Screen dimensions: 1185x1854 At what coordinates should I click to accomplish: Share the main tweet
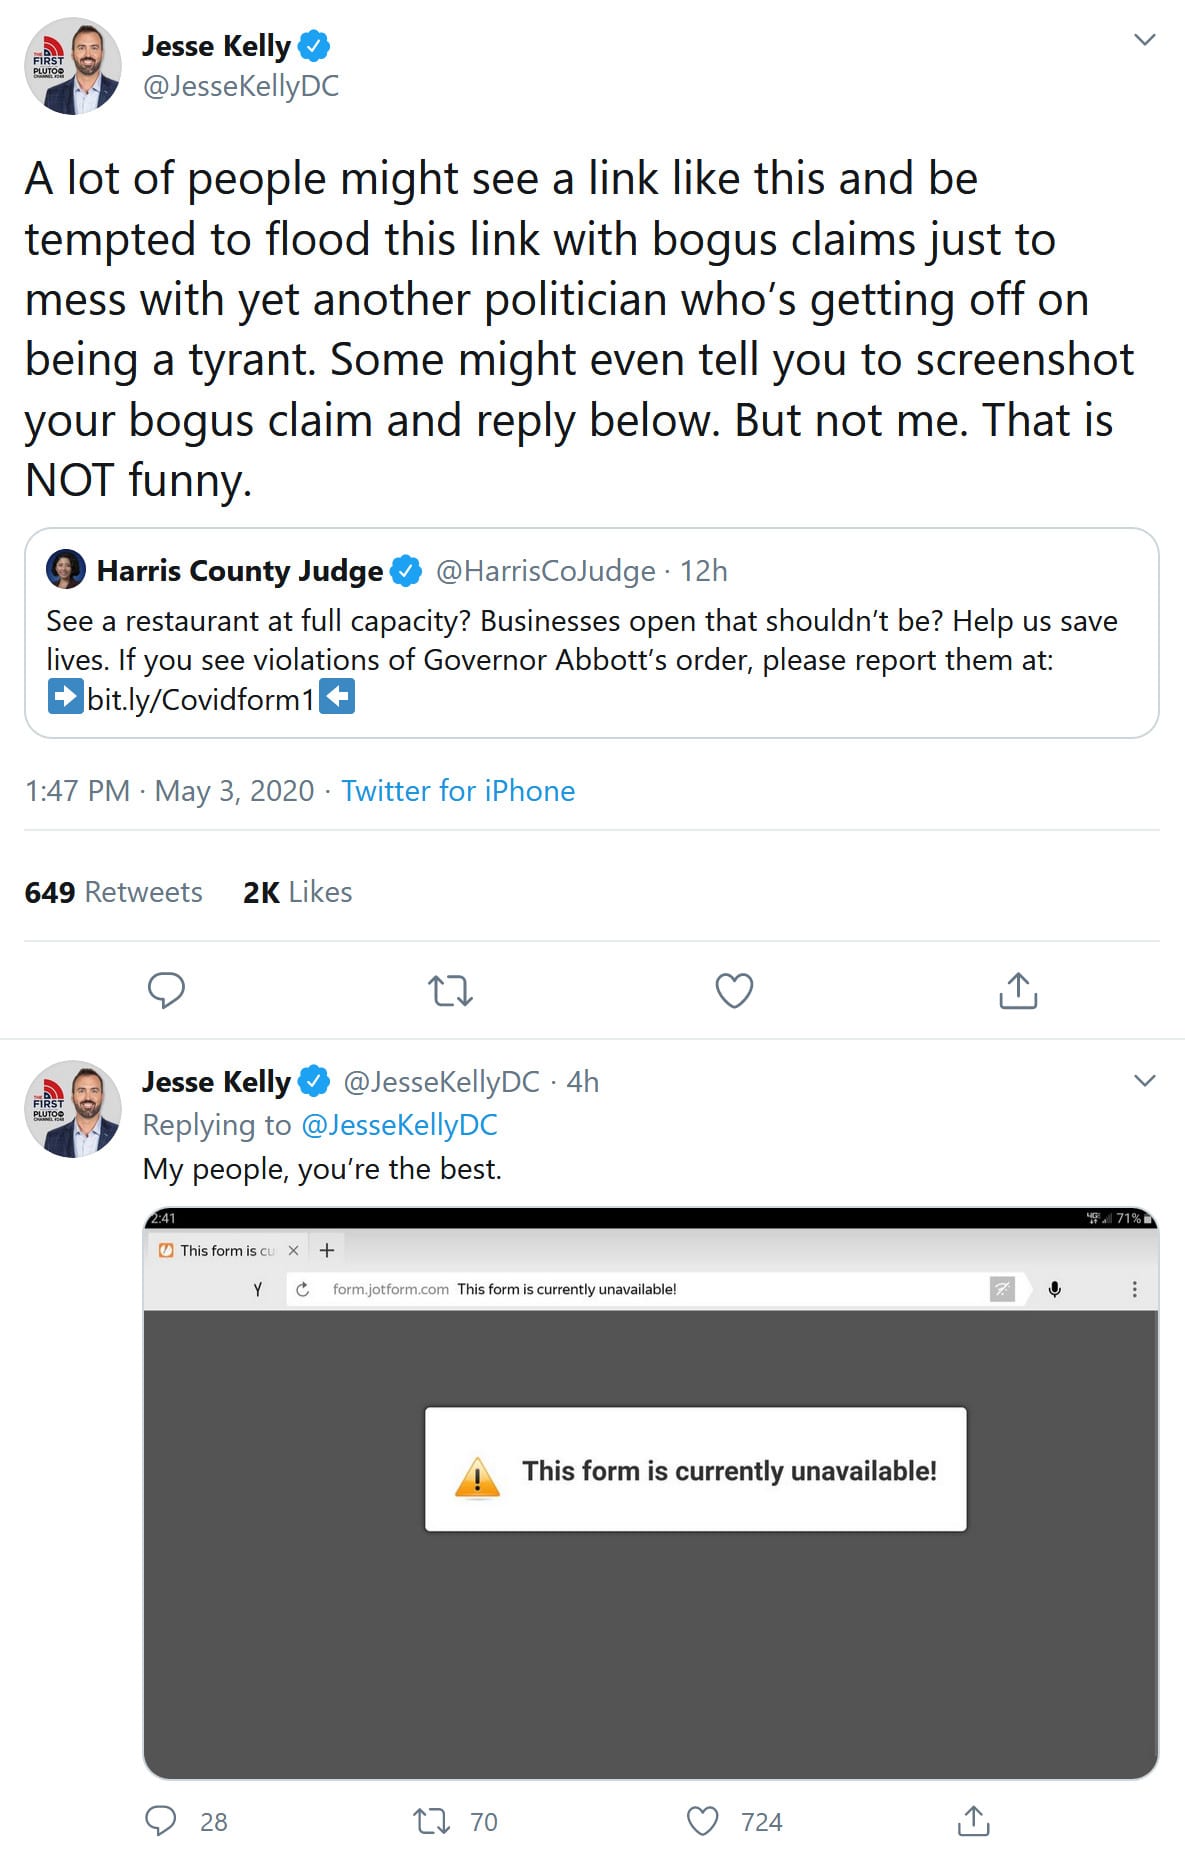pyautogui.click(x=1018, y=990)
